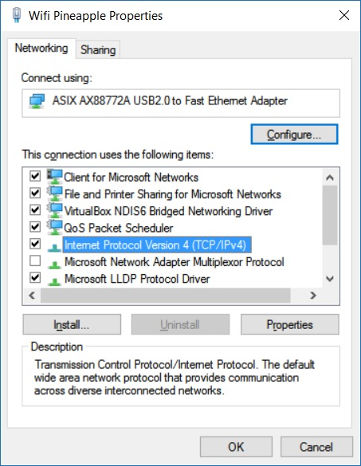
Task: Enable Microsoft Network Adapter Multiplexor Protocol checkbox
Action: pos(35,261)
